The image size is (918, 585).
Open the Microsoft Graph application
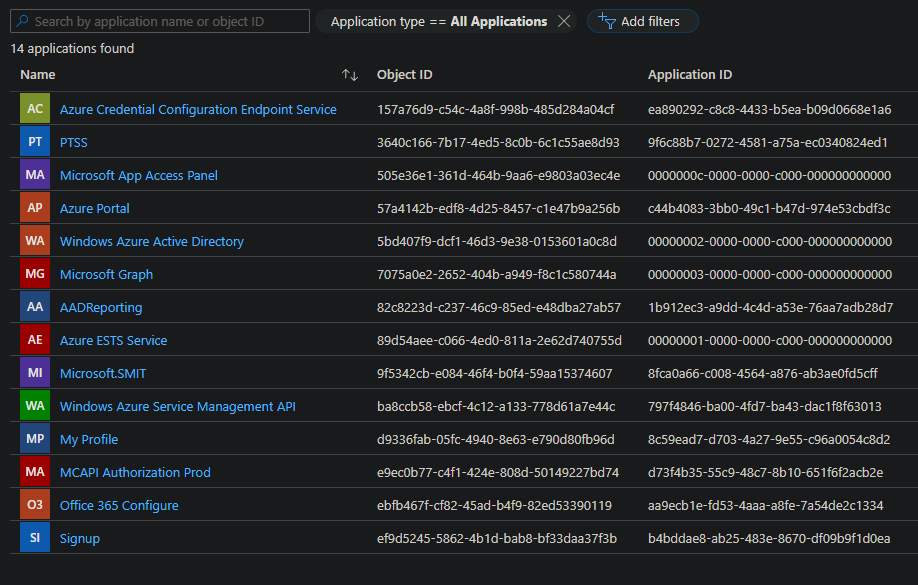click(106, 274)
